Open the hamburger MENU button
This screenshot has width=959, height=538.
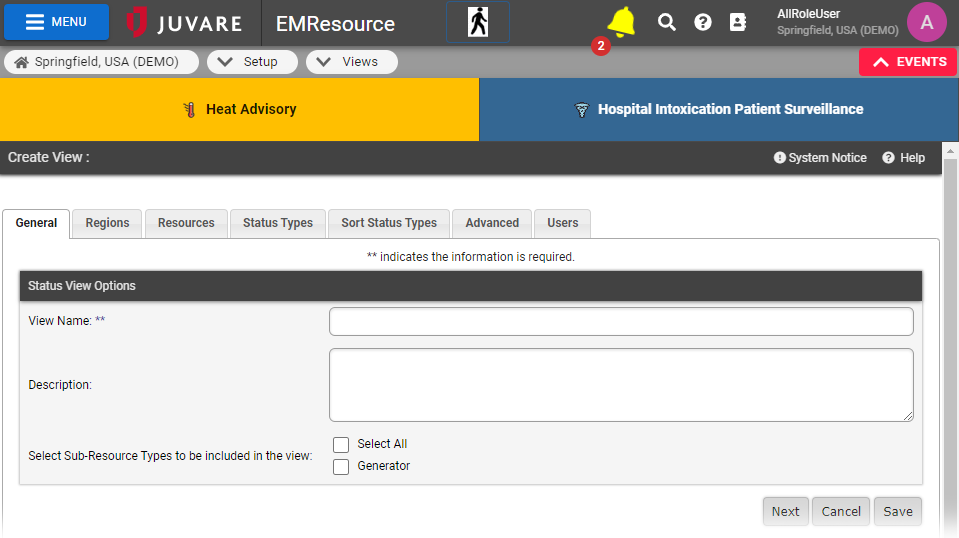point(56,22)
